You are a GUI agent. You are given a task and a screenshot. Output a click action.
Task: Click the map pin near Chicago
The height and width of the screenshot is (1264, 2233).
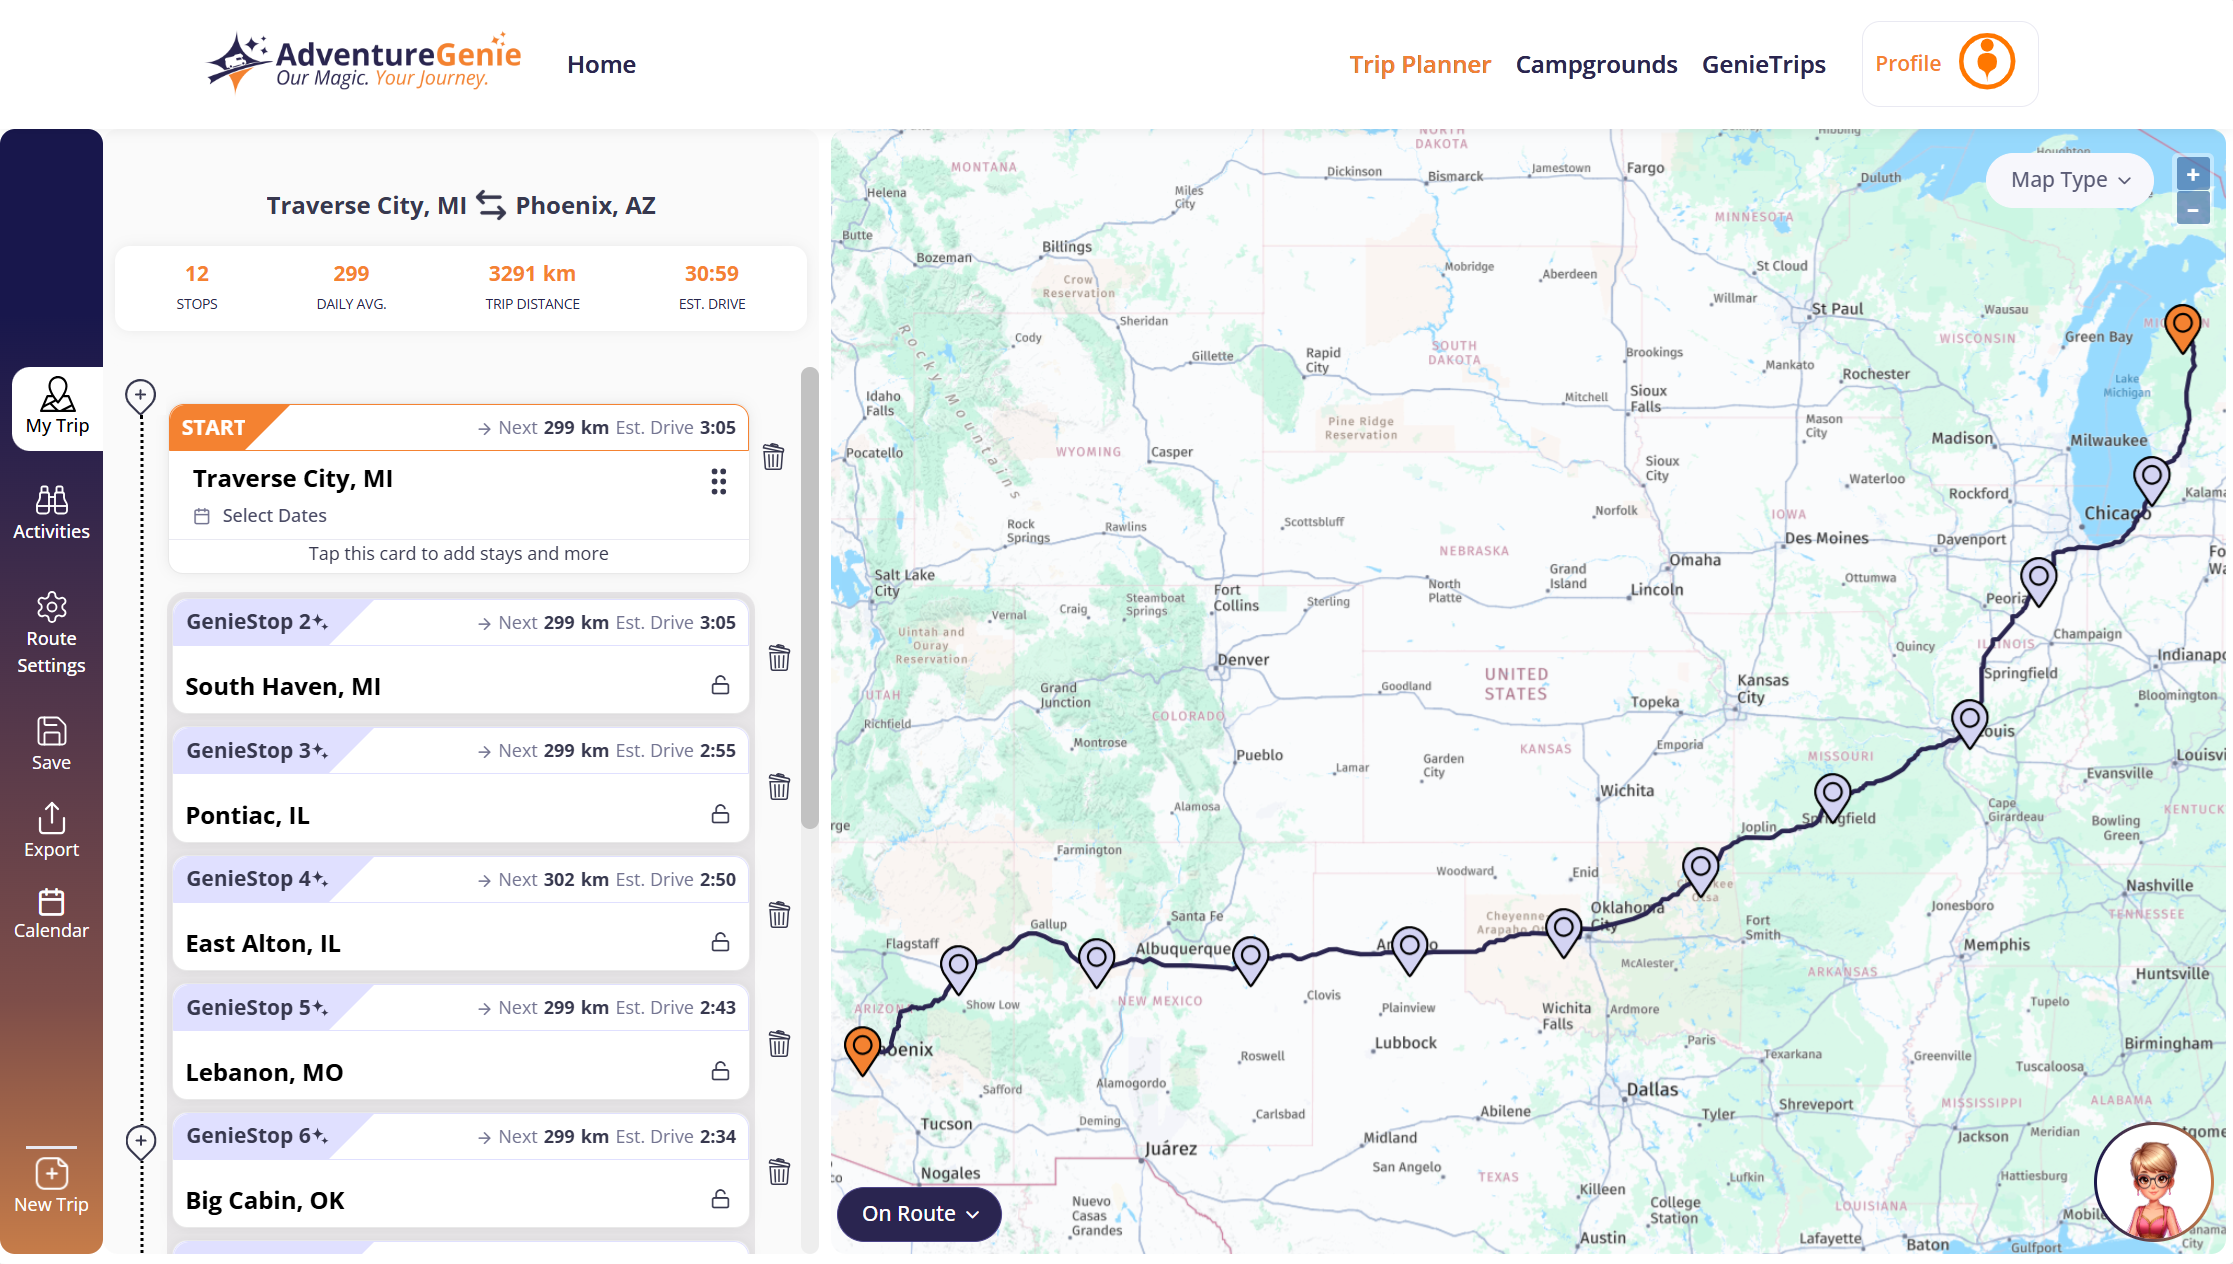pos(2151,480)
